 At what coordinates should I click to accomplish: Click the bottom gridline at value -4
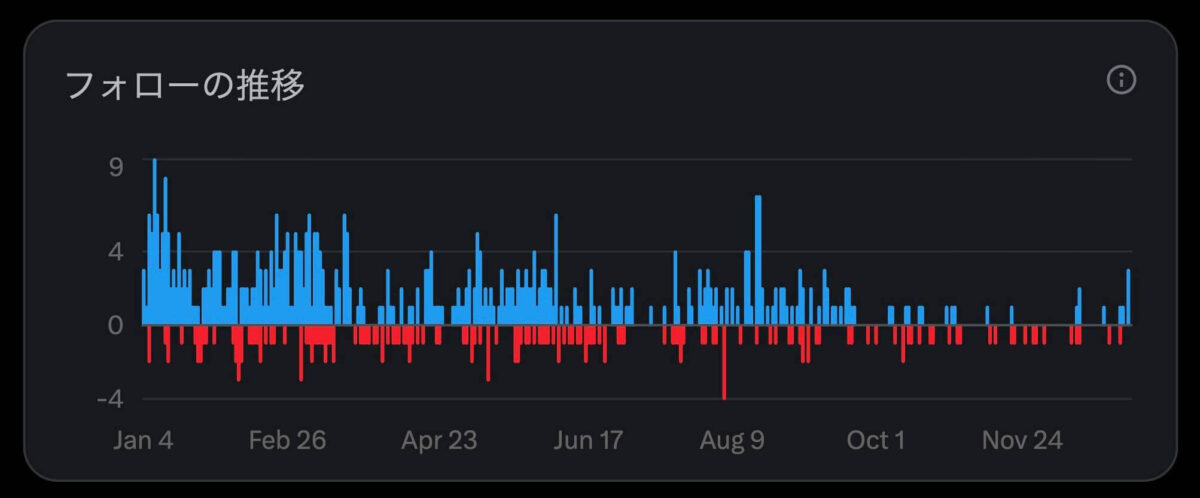[640, 399]
